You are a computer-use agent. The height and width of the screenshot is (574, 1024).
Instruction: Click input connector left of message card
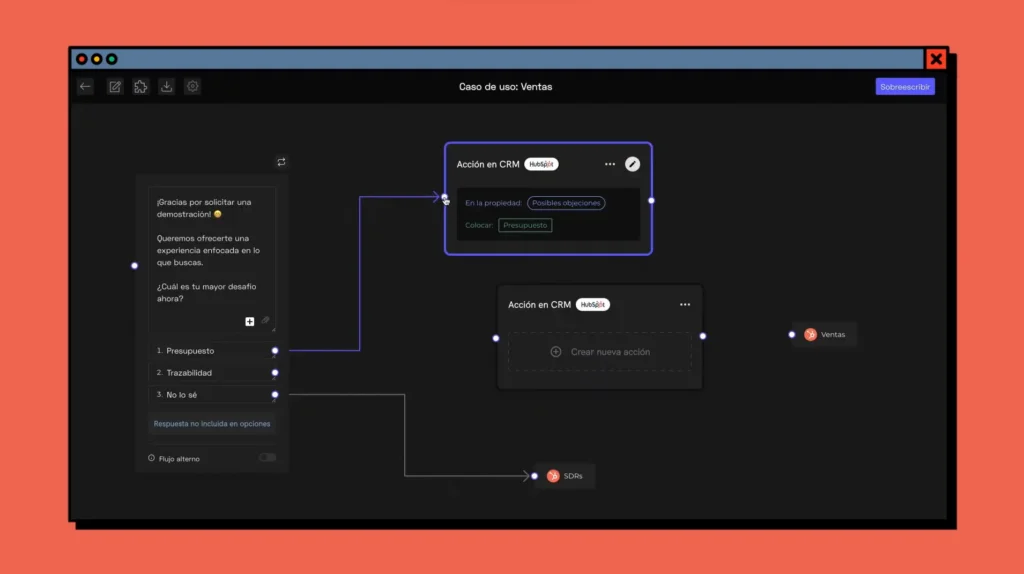pyautogui.click(x=135, y=266)
